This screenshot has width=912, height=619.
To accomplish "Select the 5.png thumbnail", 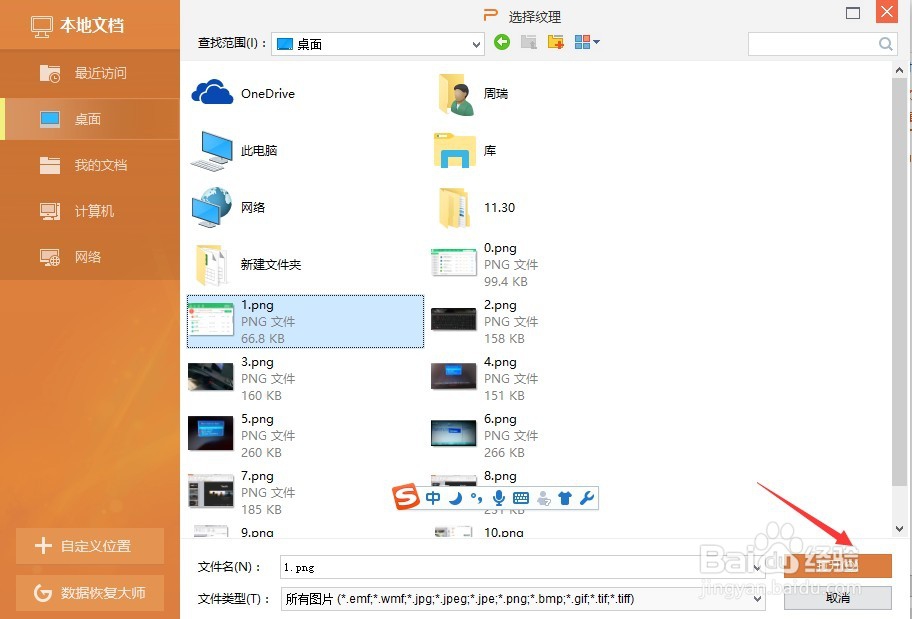I will tap(211, 433).
